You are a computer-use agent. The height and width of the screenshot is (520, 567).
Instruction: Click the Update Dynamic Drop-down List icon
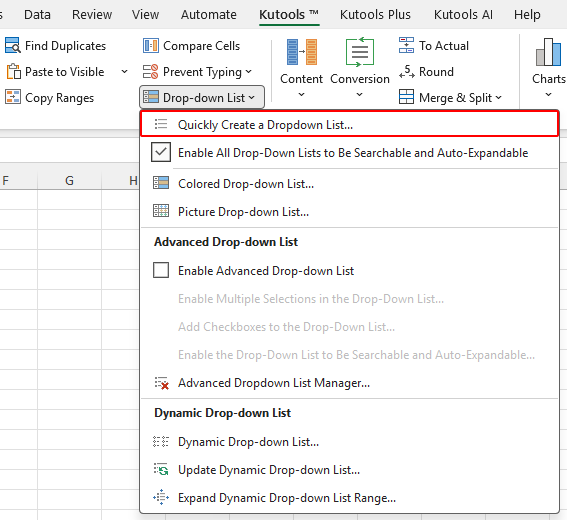[x=161, y=469]
